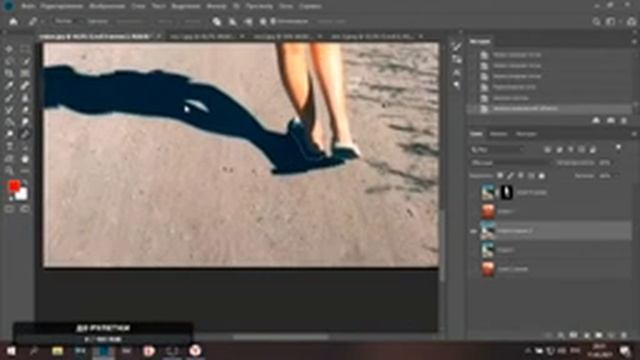Open path arrangement options
This screenshot has height=360, width=640.
click(248, 22)
